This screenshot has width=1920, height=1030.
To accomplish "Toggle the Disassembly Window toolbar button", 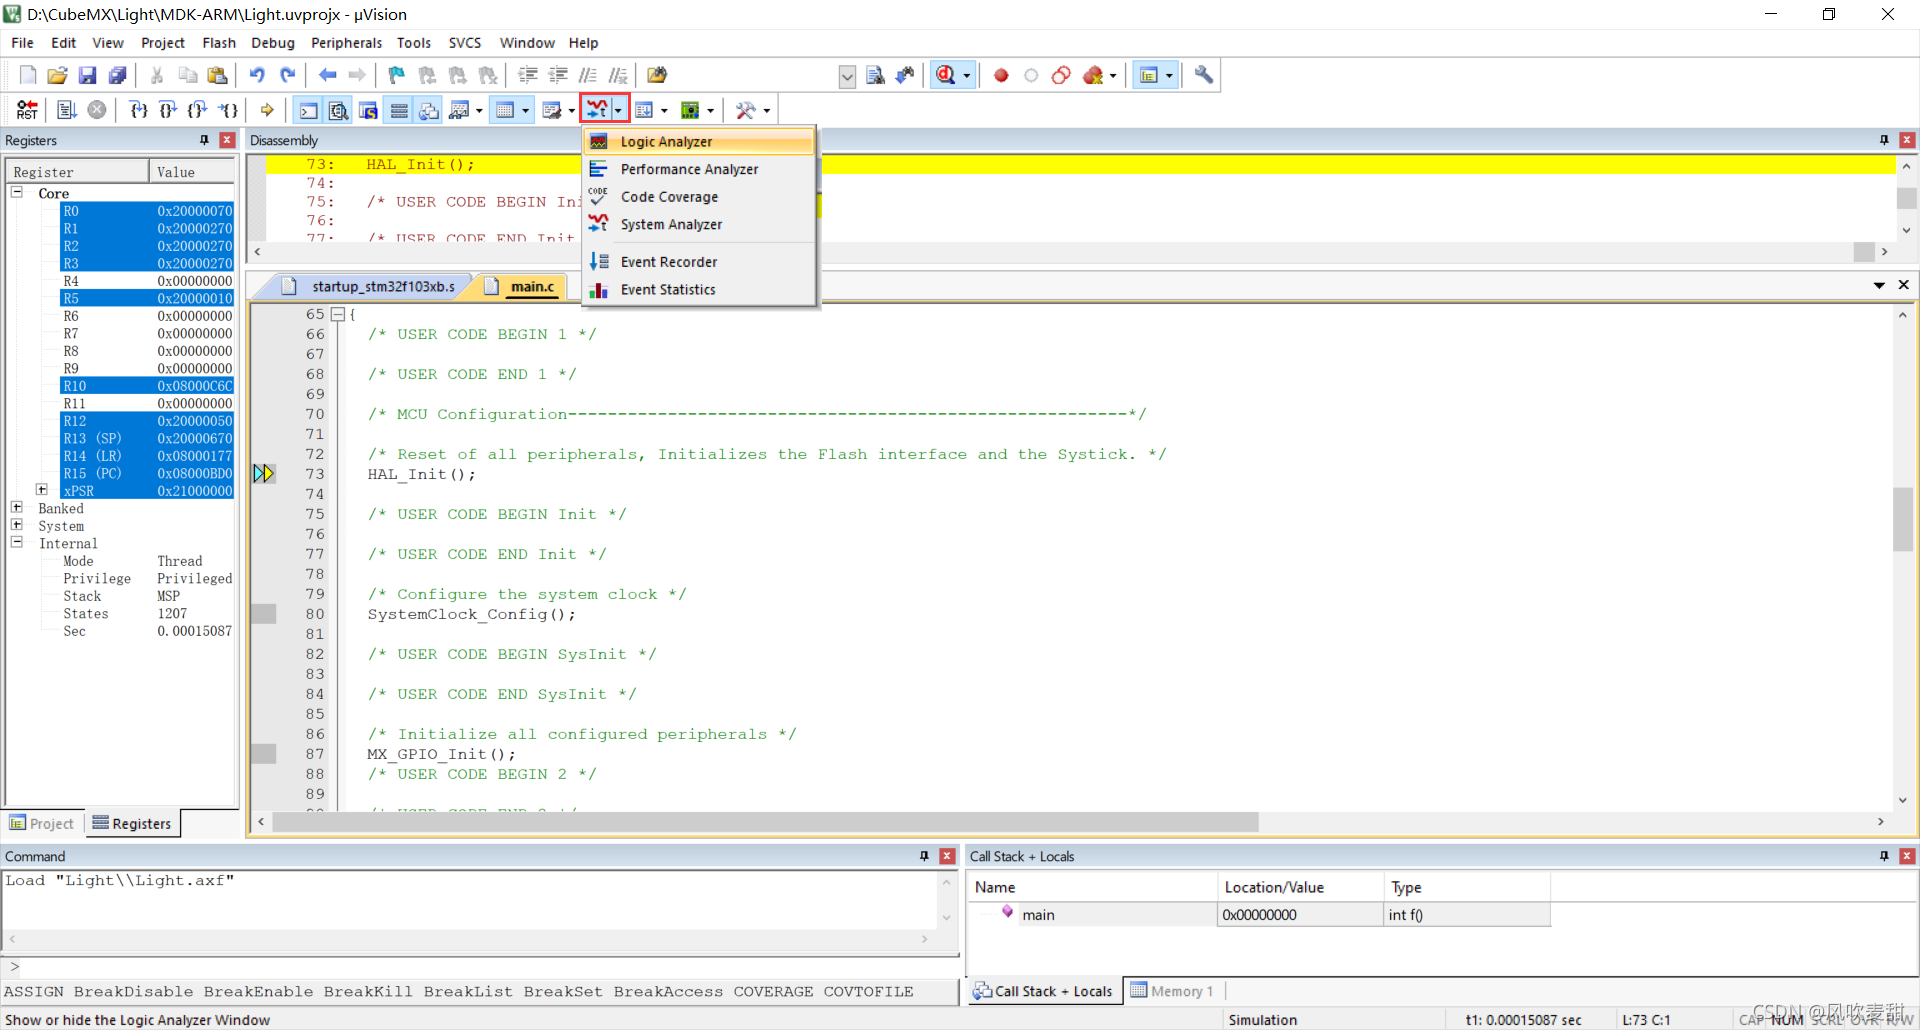I will click(339, 110).
